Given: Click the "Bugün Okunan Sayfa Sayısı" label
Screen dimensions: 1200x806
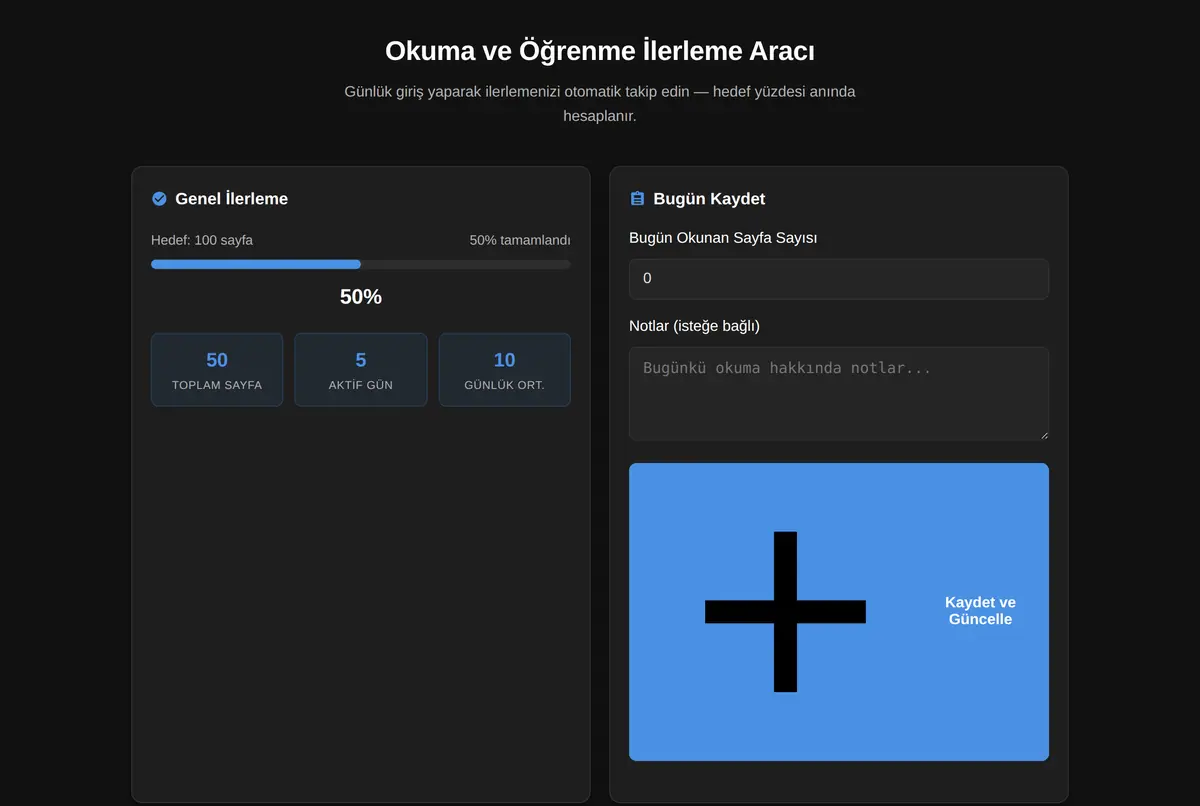Looking at the screenshot, I should [723, 238].
